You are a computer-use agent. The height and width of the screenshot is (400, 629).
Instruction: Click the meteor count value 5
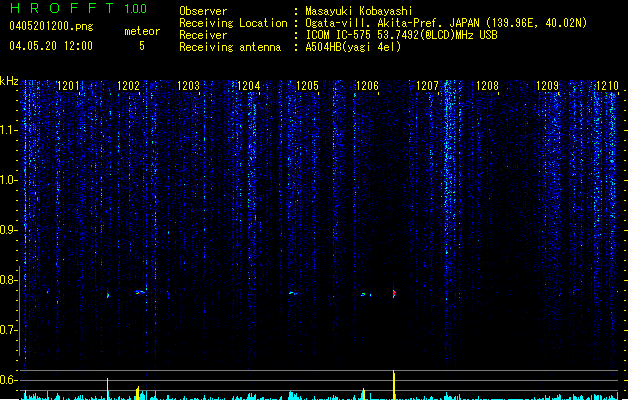pyautogui.click(x=142, y=46)
